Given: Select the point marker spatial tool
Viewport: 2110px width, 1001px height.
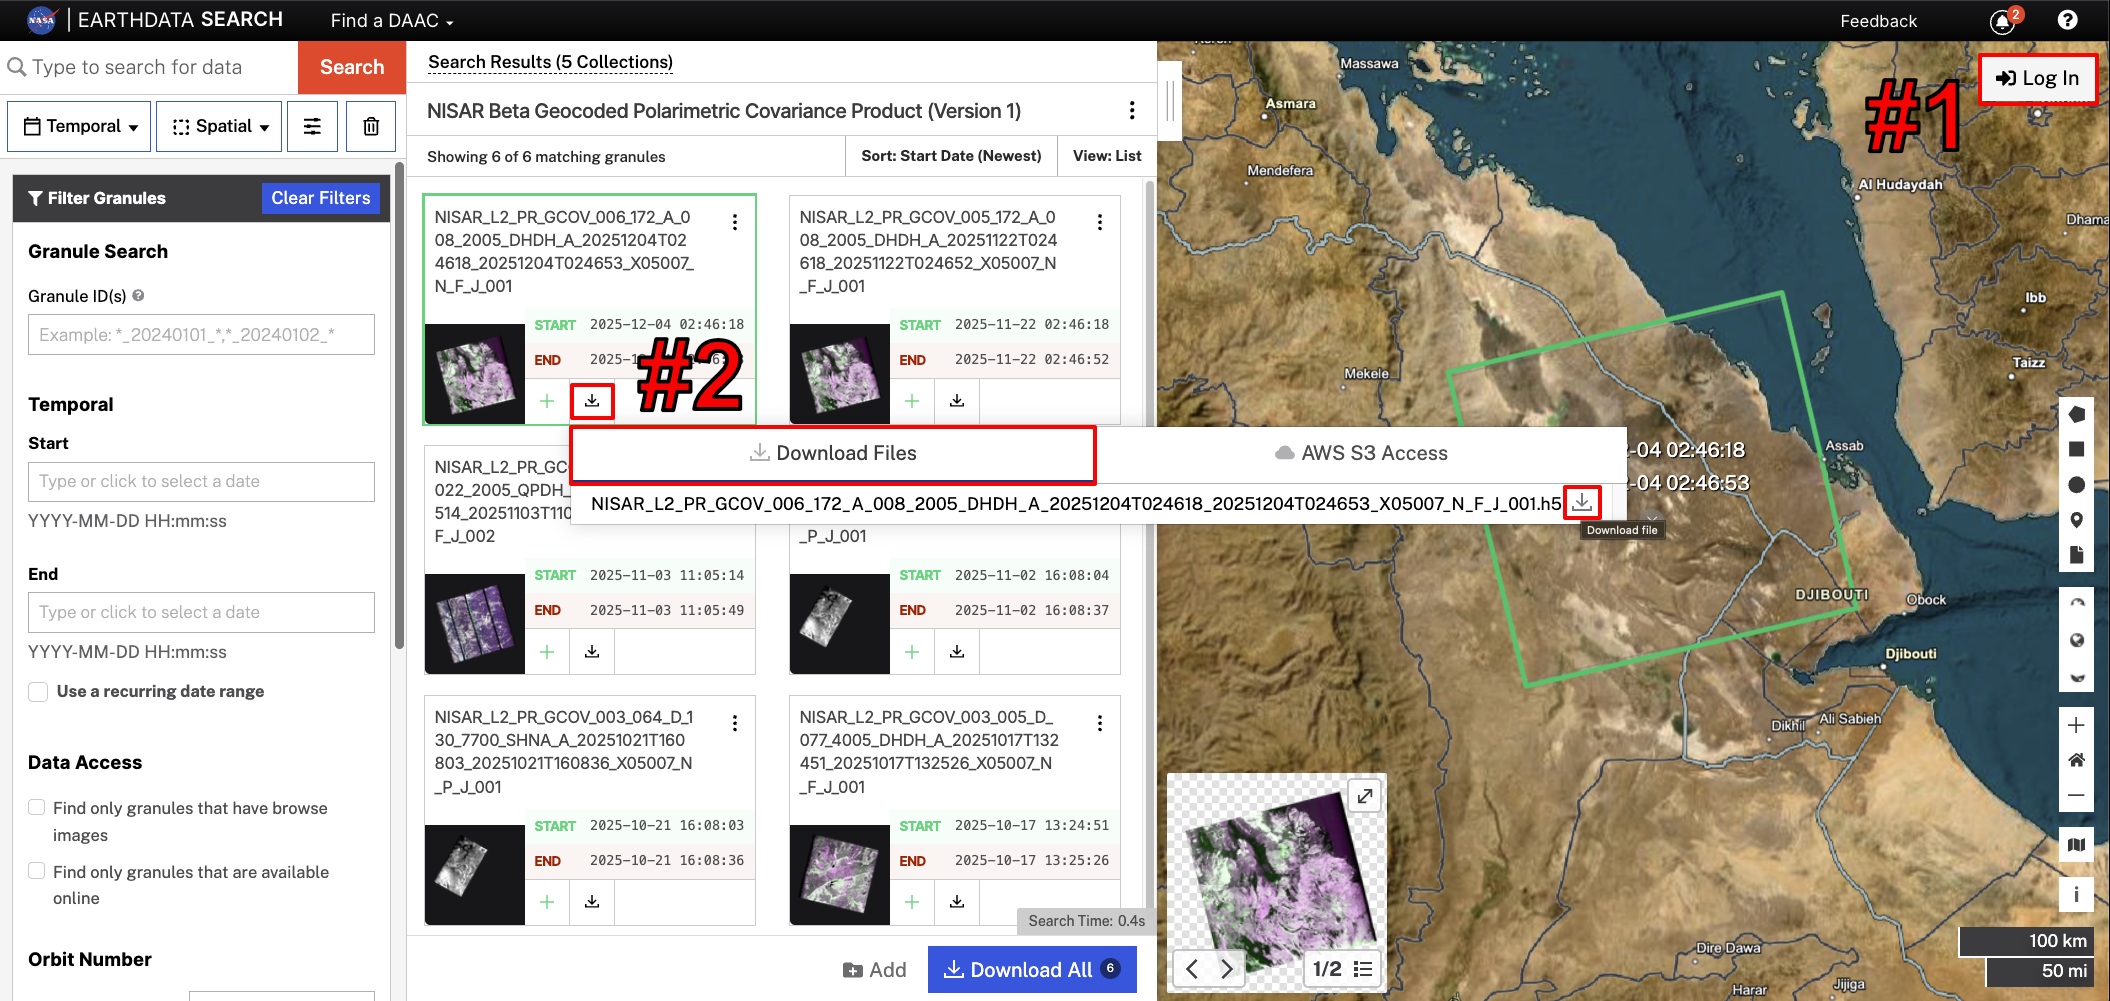Looking at the screenshot, I should 2076,520.
